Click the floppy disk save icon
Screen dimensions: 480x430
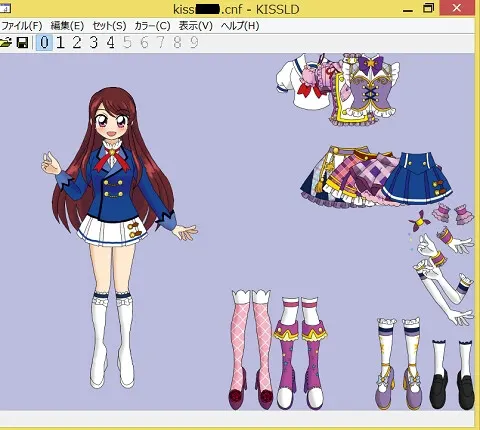[x=22, y=43]
